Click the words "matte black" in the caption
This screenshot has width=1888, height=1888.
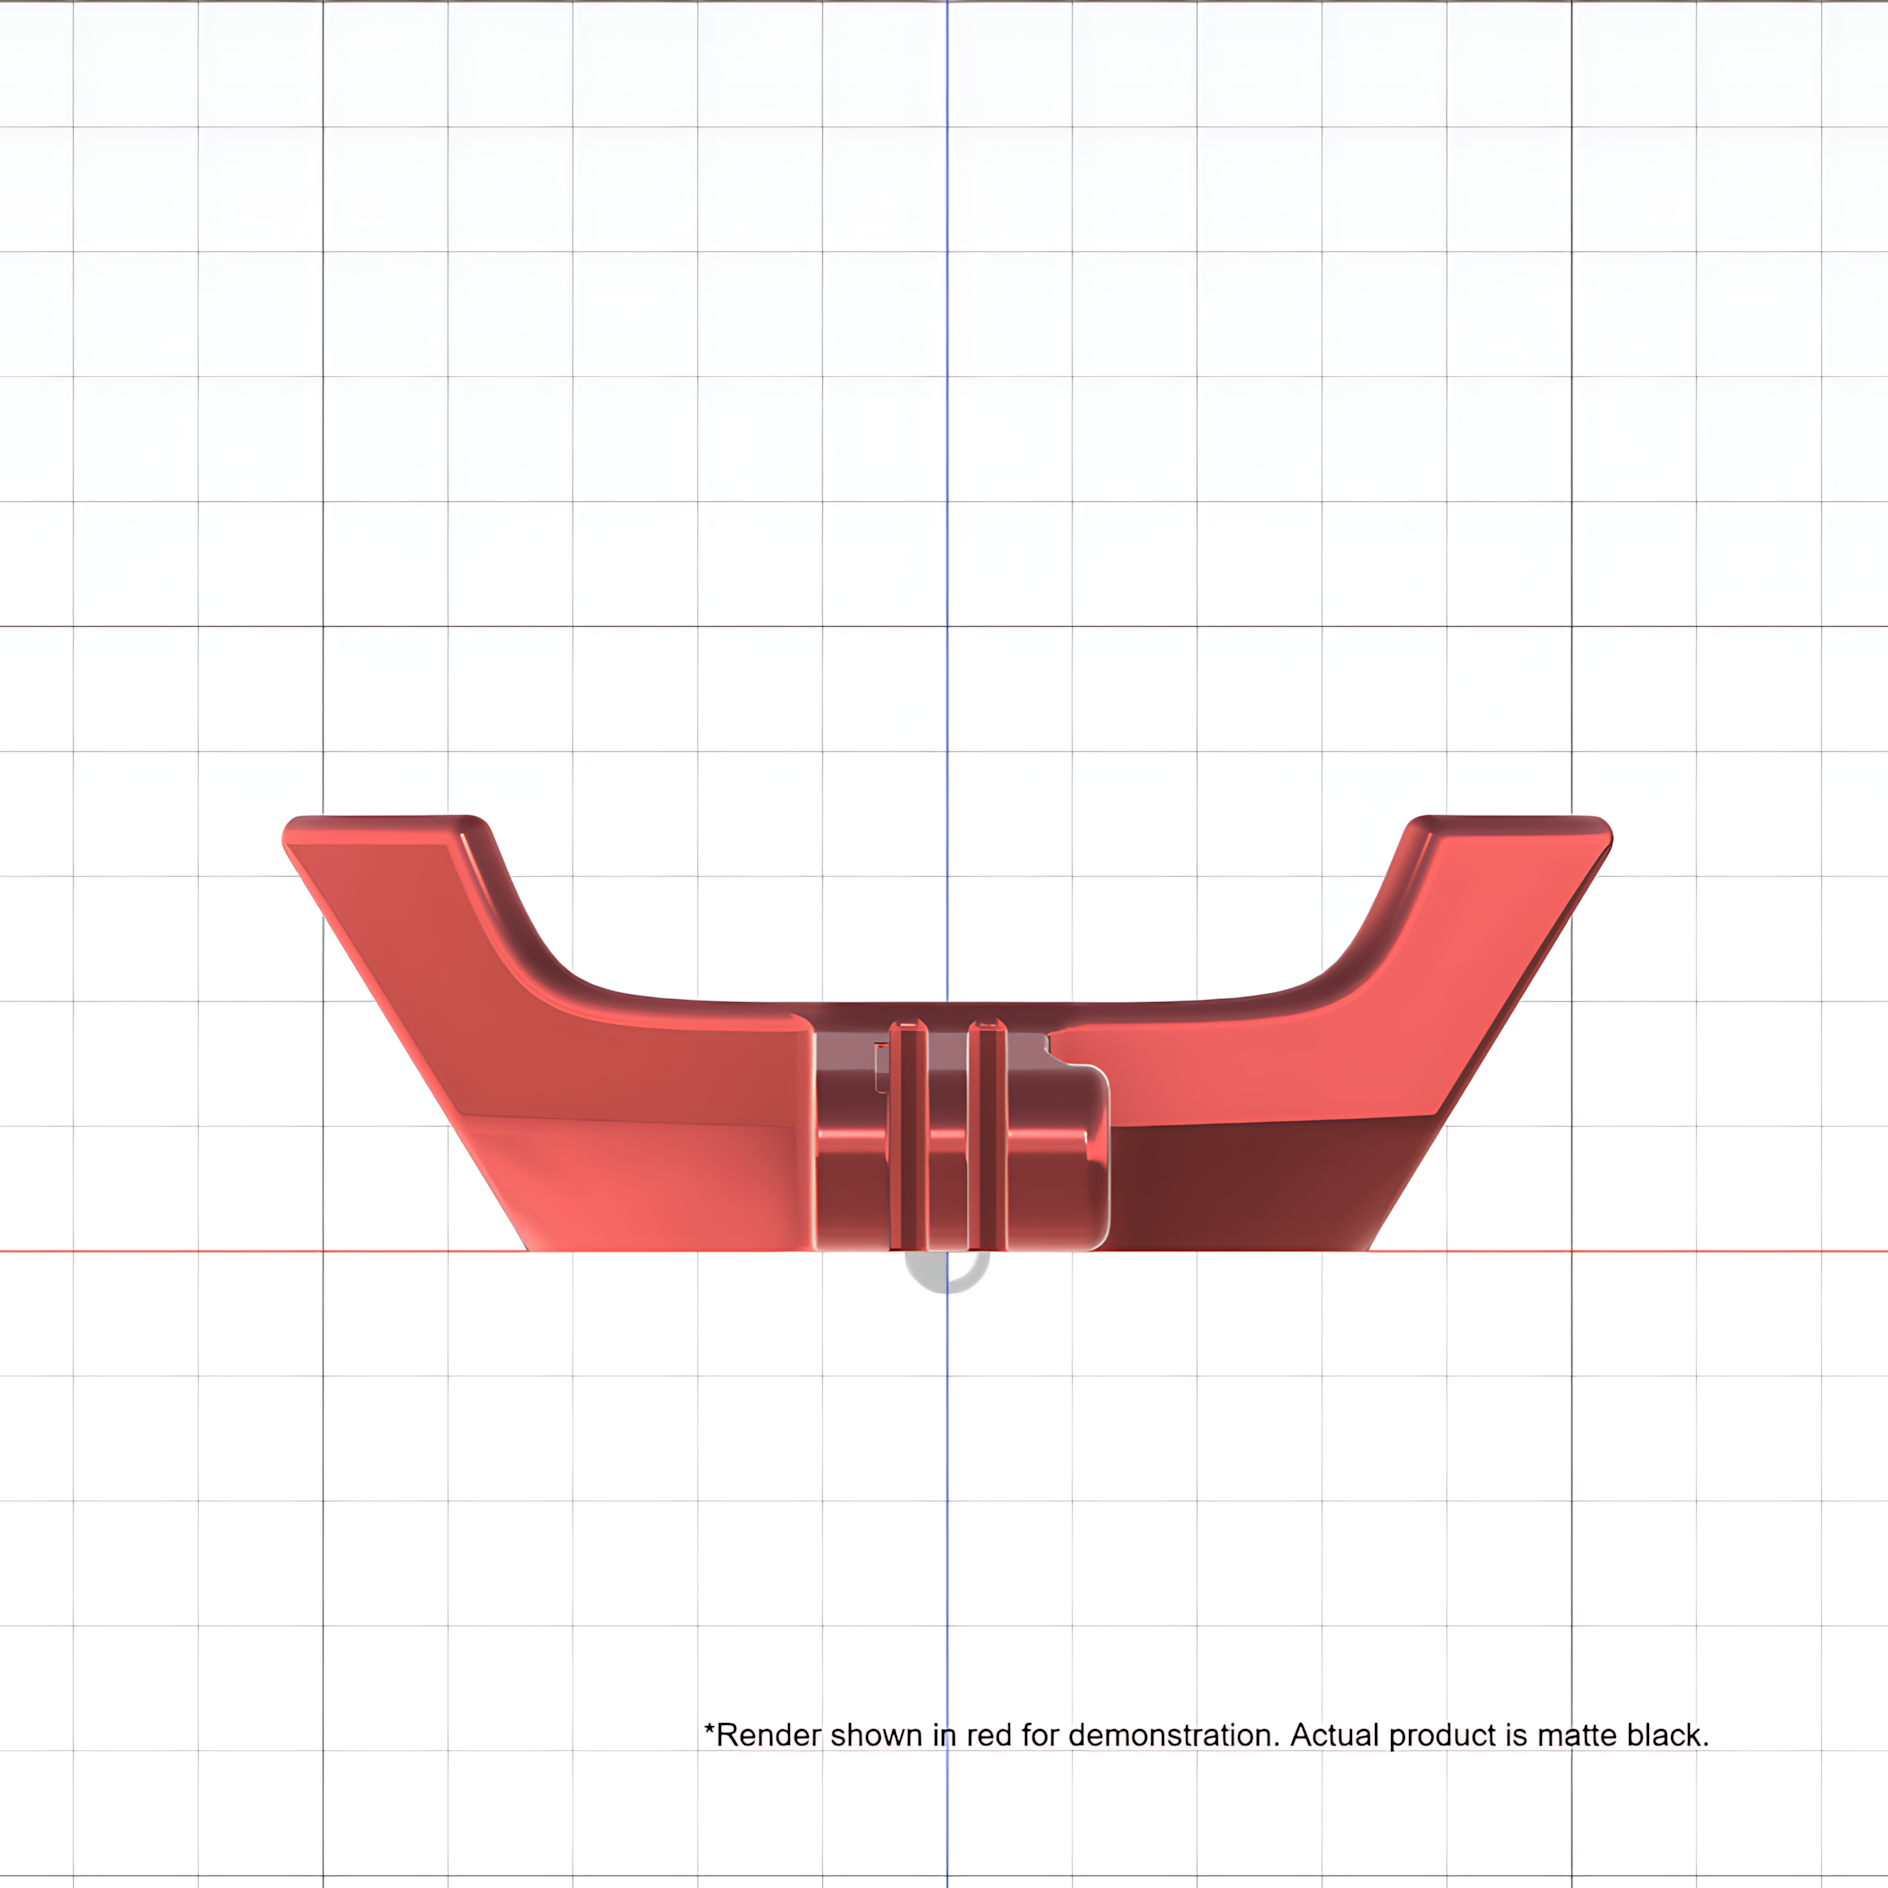coord(1622,1735)
